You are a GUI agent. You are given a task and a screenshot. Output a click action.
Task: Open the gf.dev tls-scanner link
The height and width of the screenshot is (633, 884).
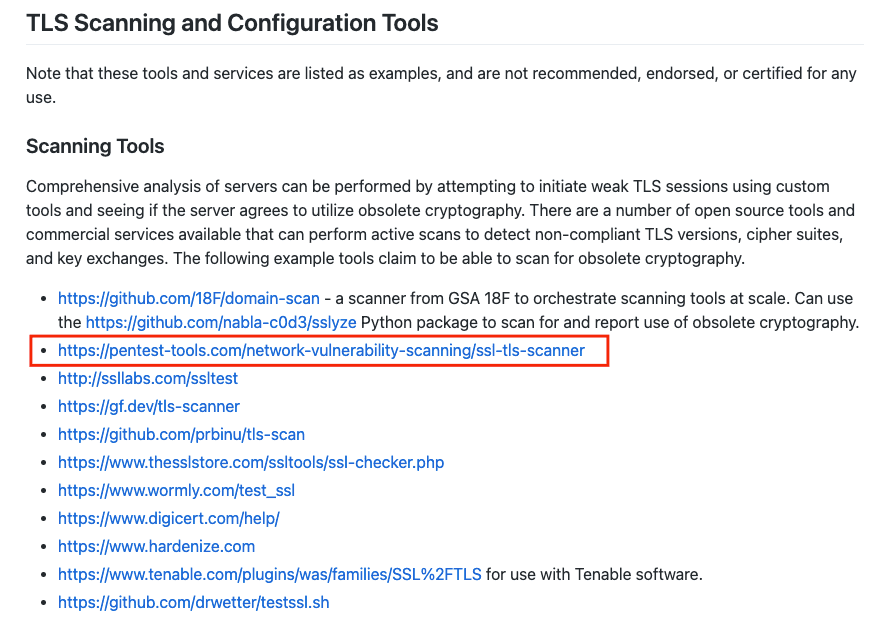[149, 407]
